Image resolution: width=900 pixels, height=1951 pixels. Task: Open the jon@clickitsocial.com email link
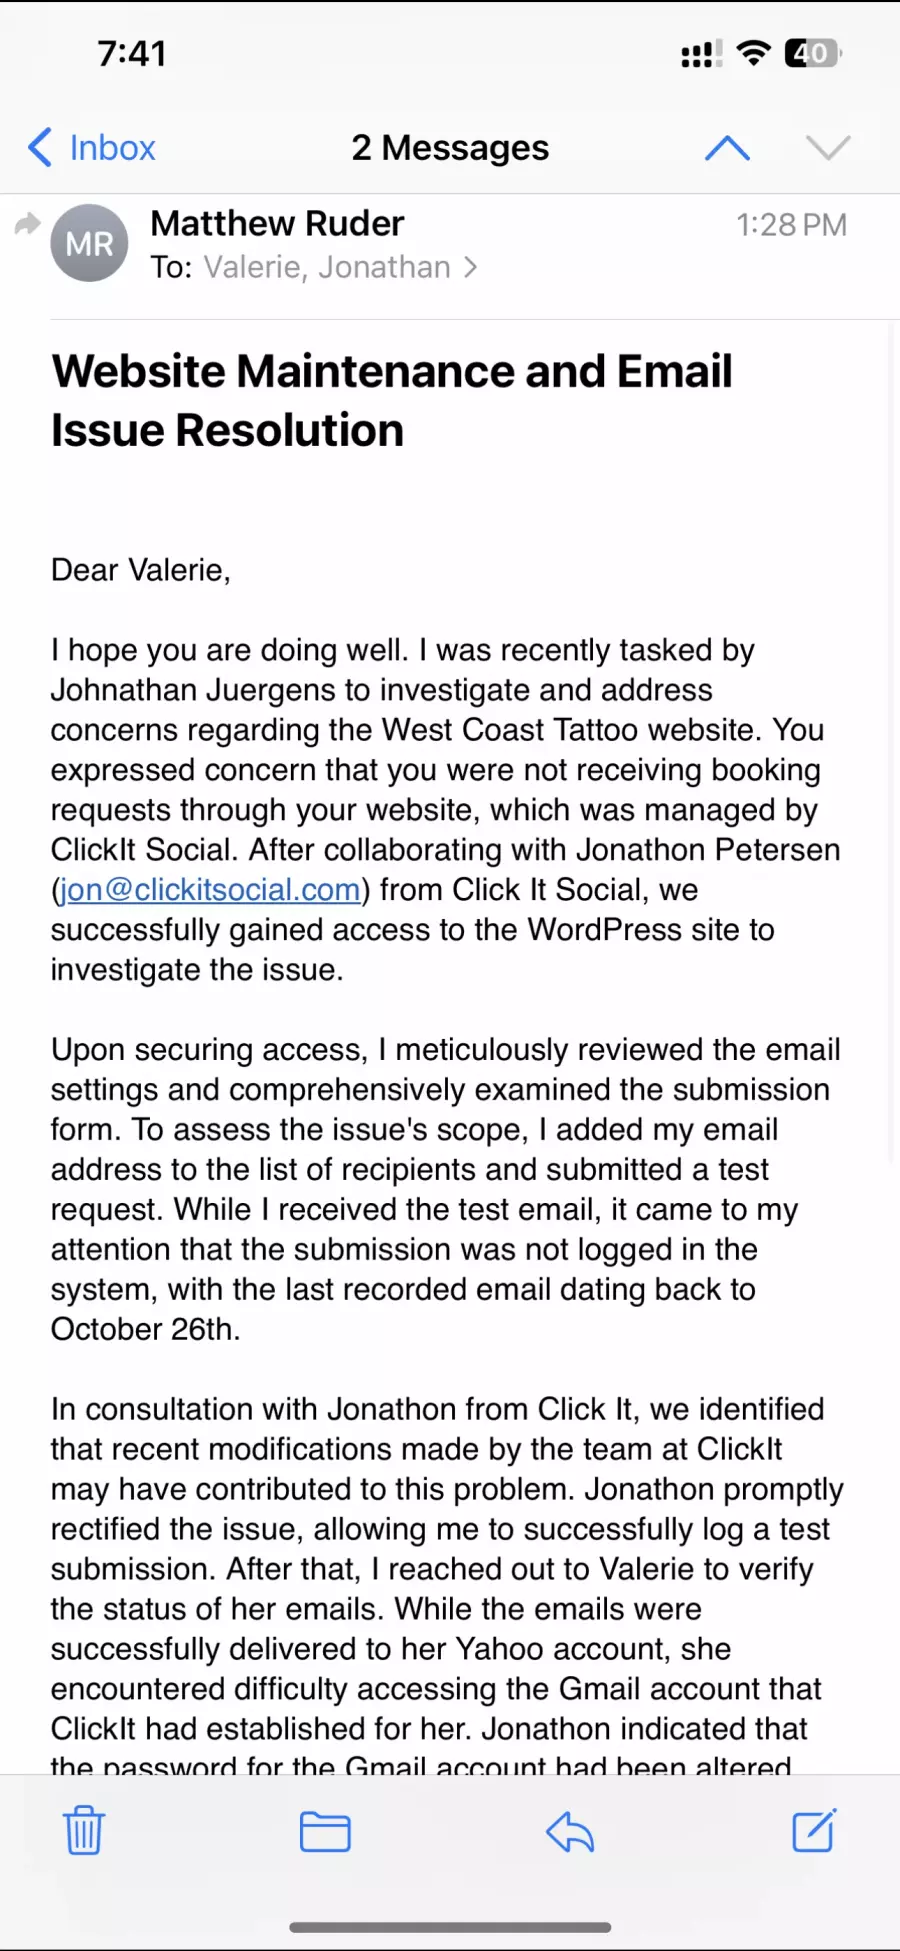click(210, 889)
